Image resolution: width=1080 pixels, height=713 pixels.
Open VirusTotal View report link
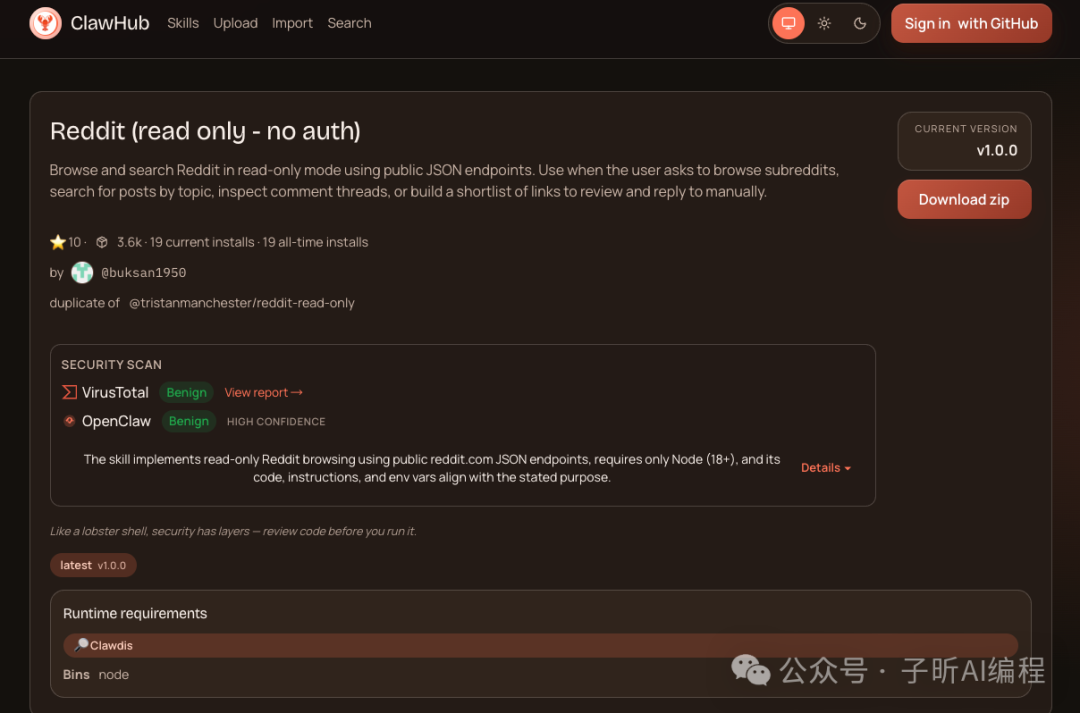[x=263, y=393]
